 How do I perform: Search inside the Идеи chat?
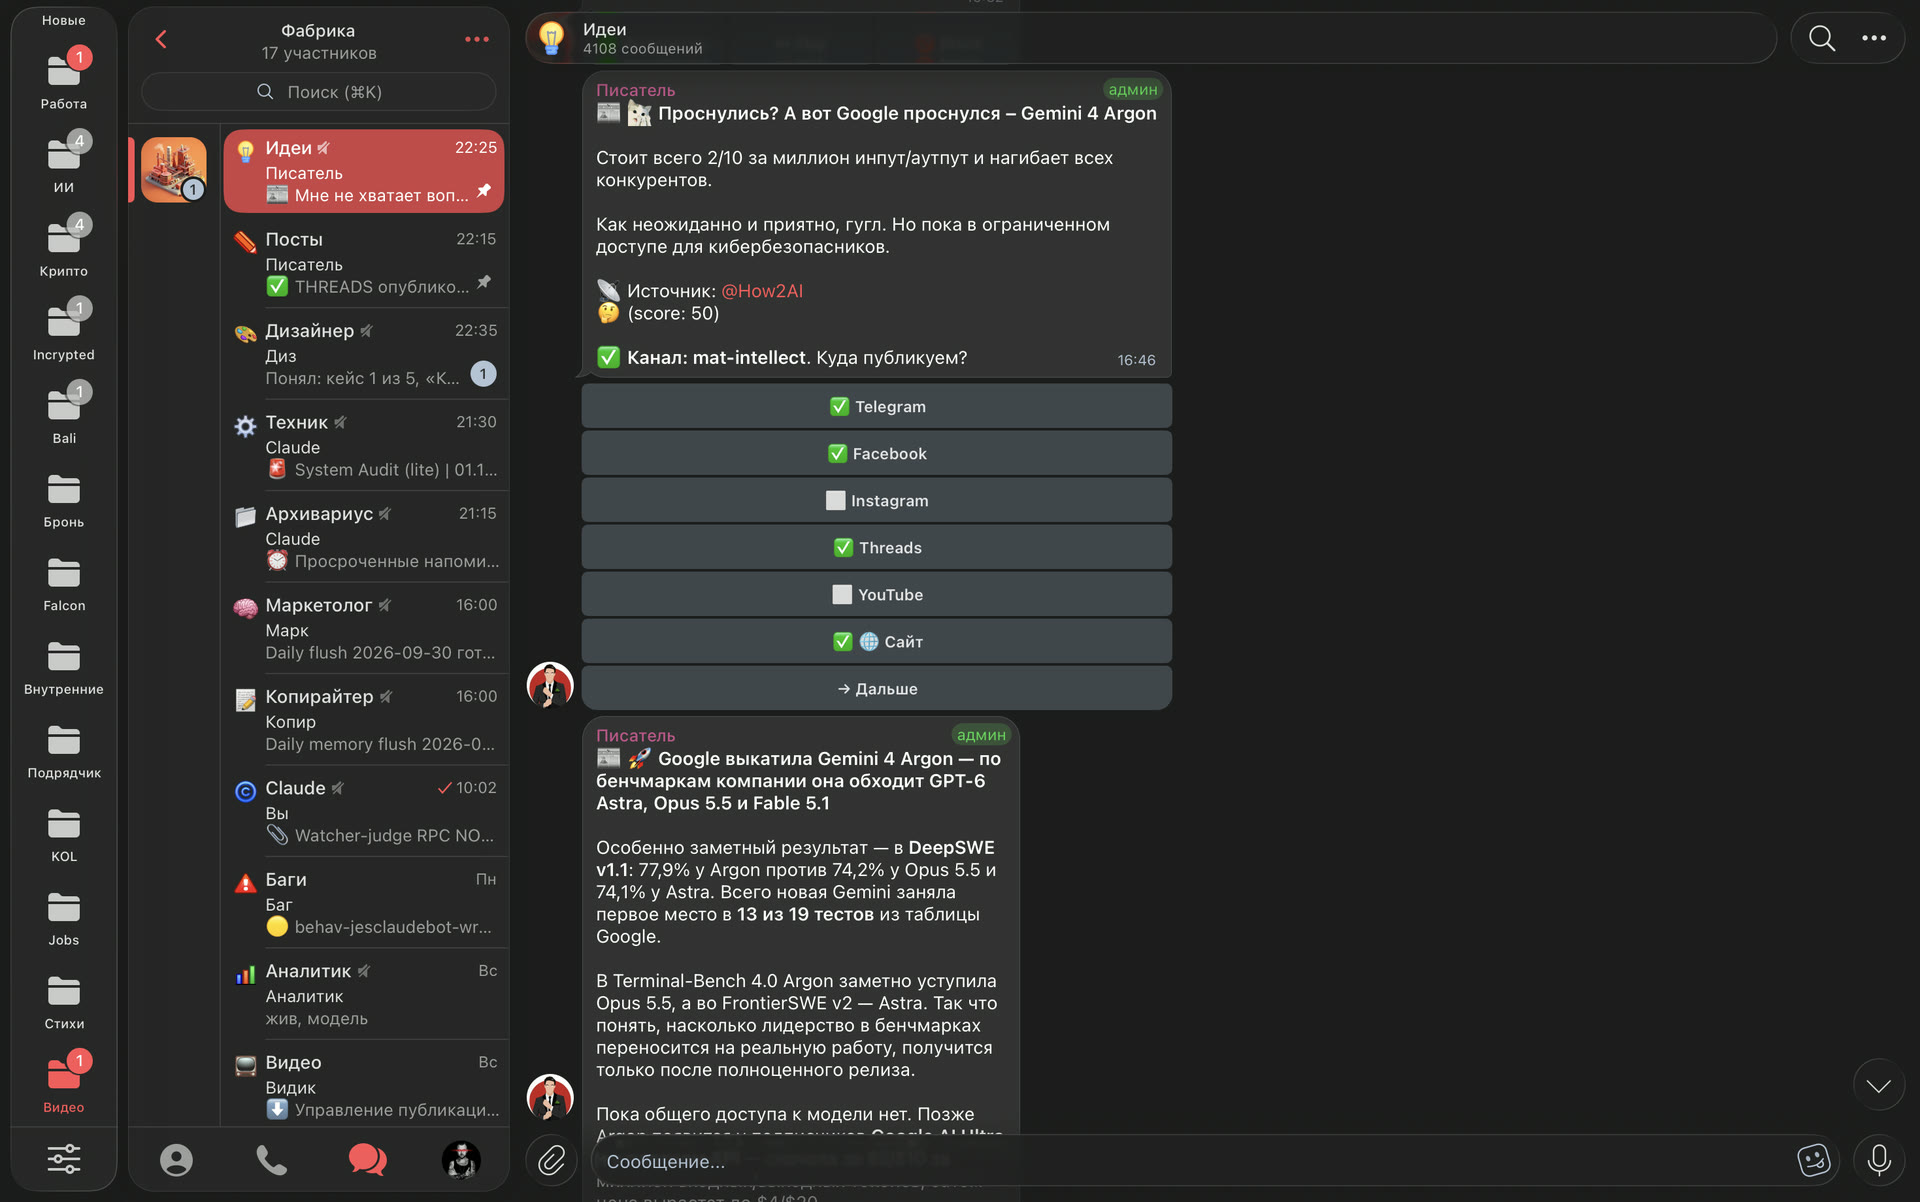1822,39
